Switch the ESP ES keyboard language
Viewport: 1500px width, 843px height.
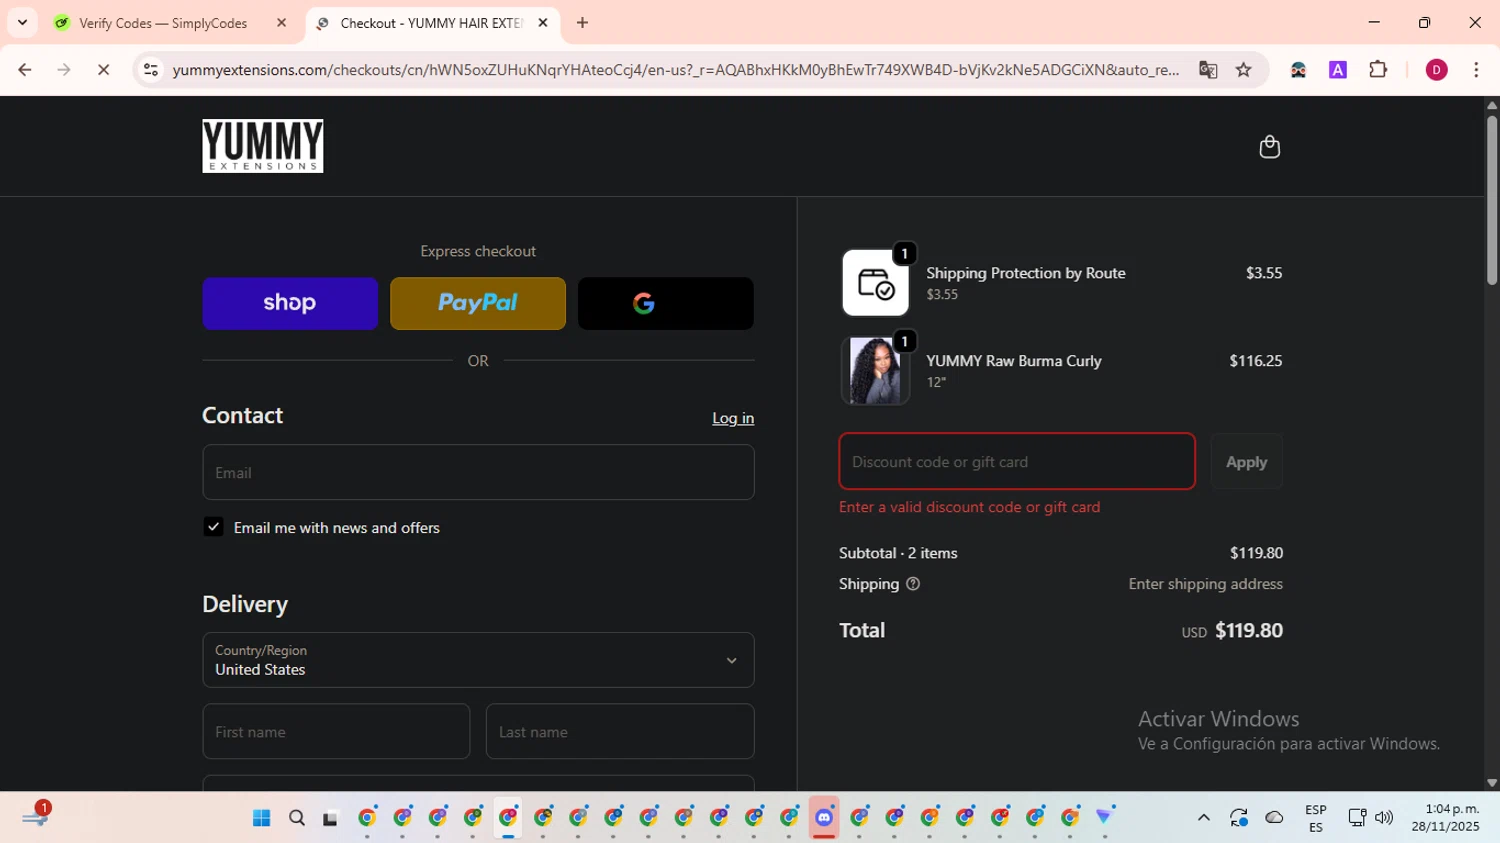(1316, 818)
